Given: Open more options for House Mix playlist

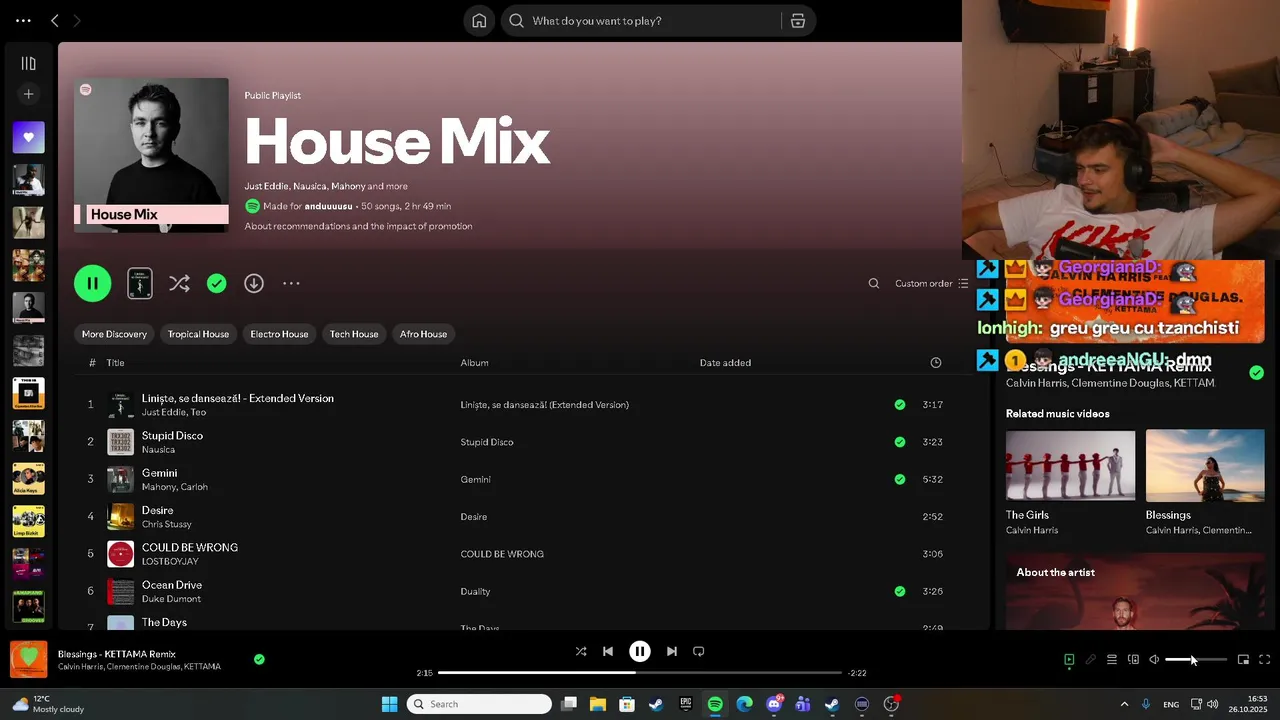Looking at the screenshot, I should pos(291,284).
